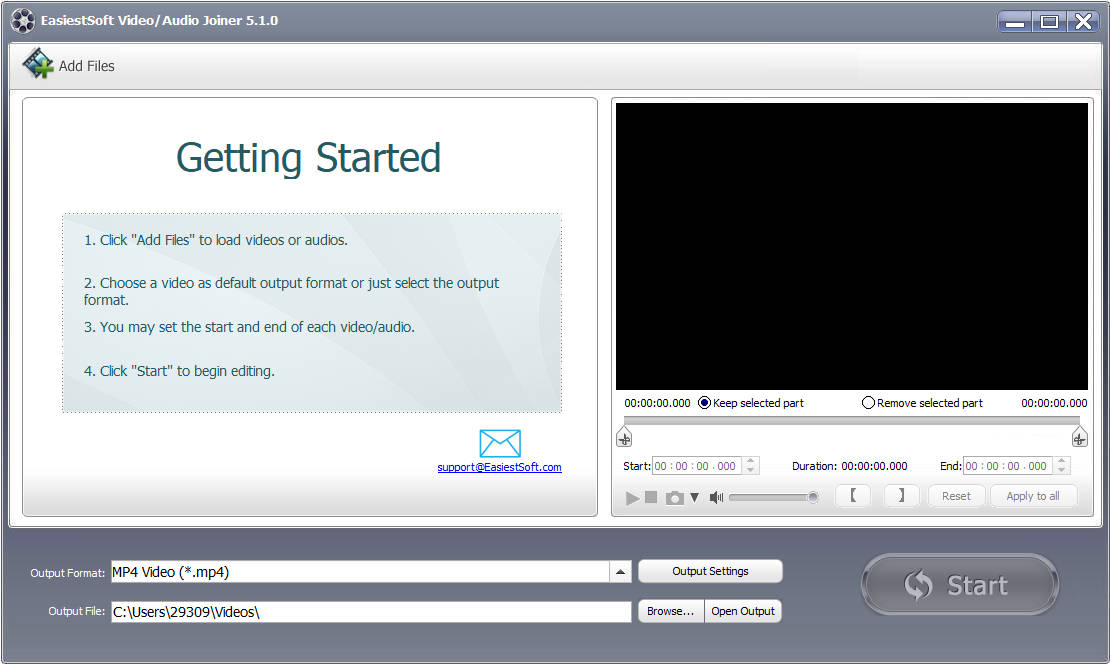
Task: Click the left trim marker handle
Action: pyautogui.click(x=624, y=438)
